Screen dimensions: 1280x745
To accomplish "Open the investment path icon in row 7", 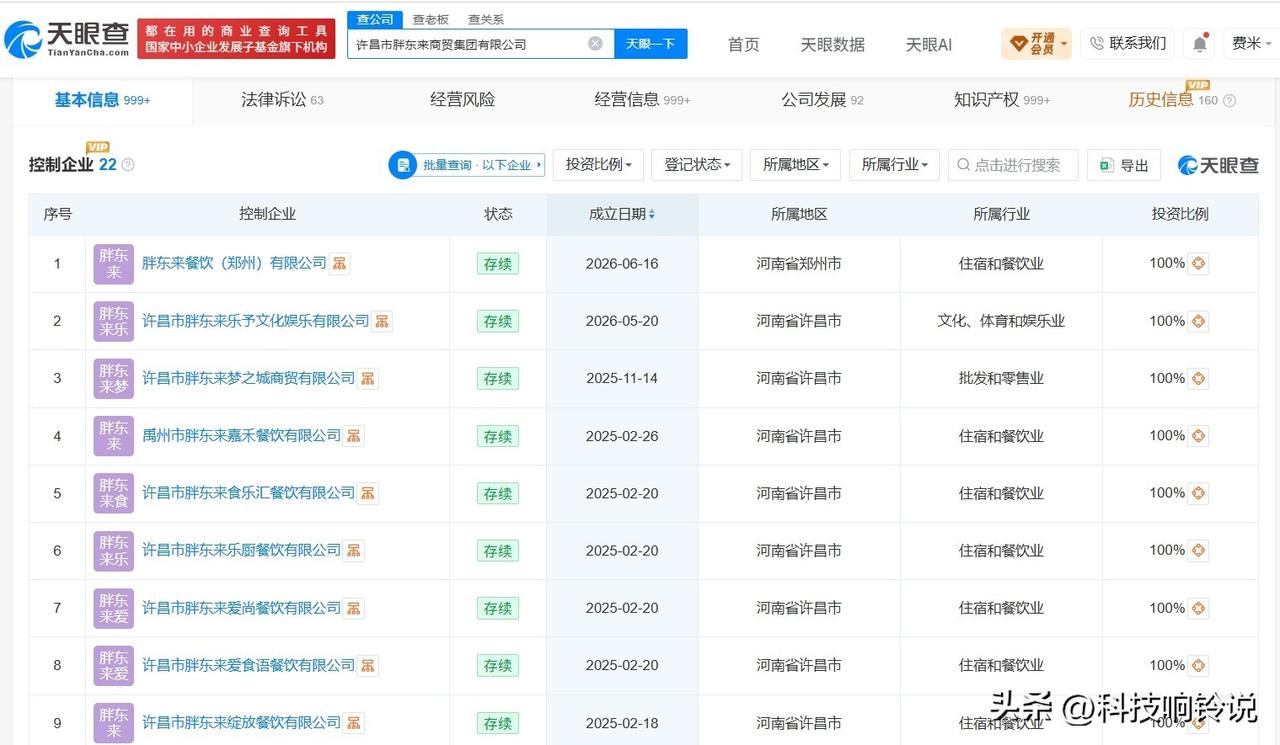I will 1198,608.
